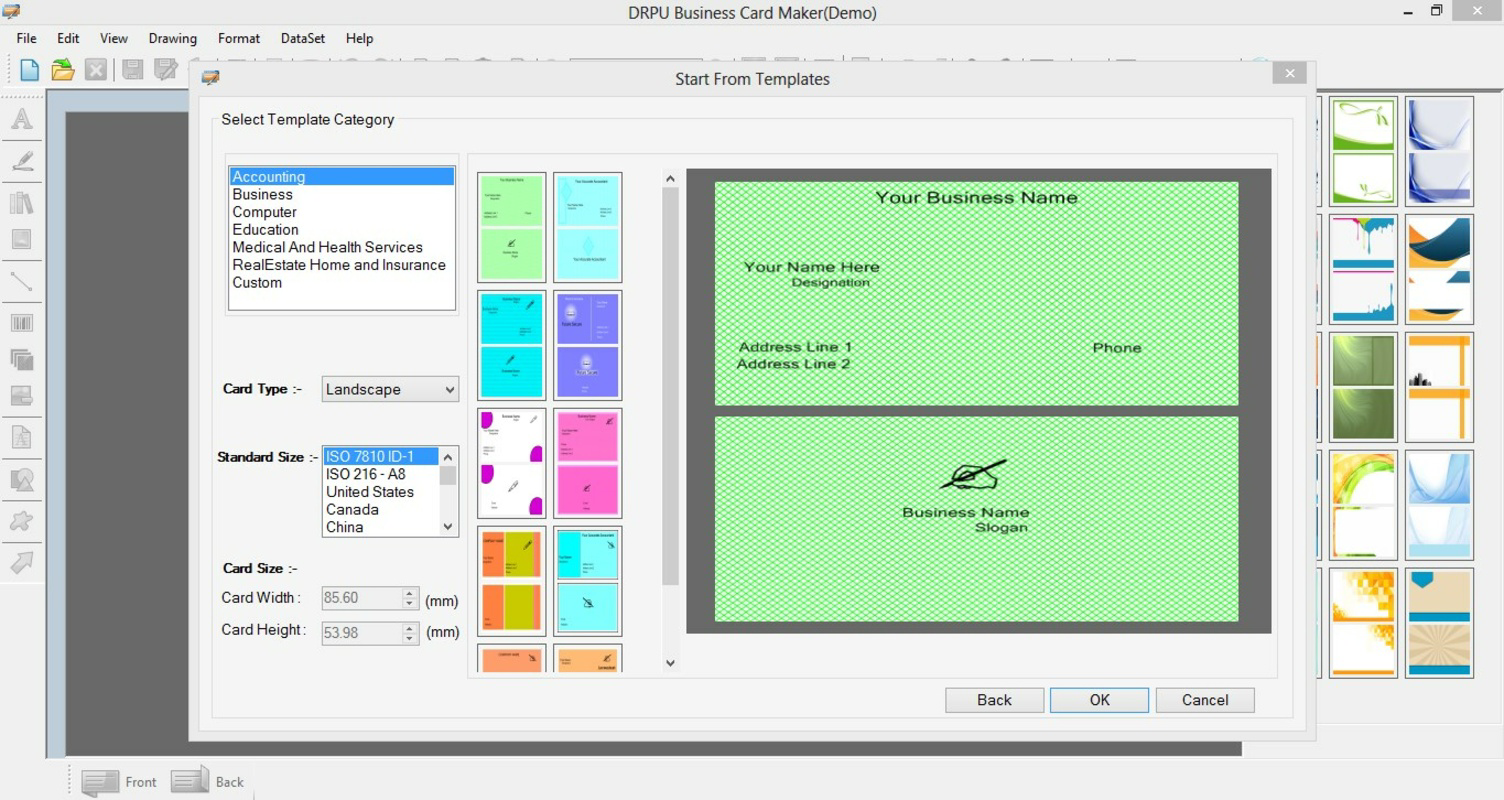Image resolution: width=1504 pixels, height=800 pixels.
Task: Click the template list vertical scrollbar thumb
Action: tap(670, 386)
